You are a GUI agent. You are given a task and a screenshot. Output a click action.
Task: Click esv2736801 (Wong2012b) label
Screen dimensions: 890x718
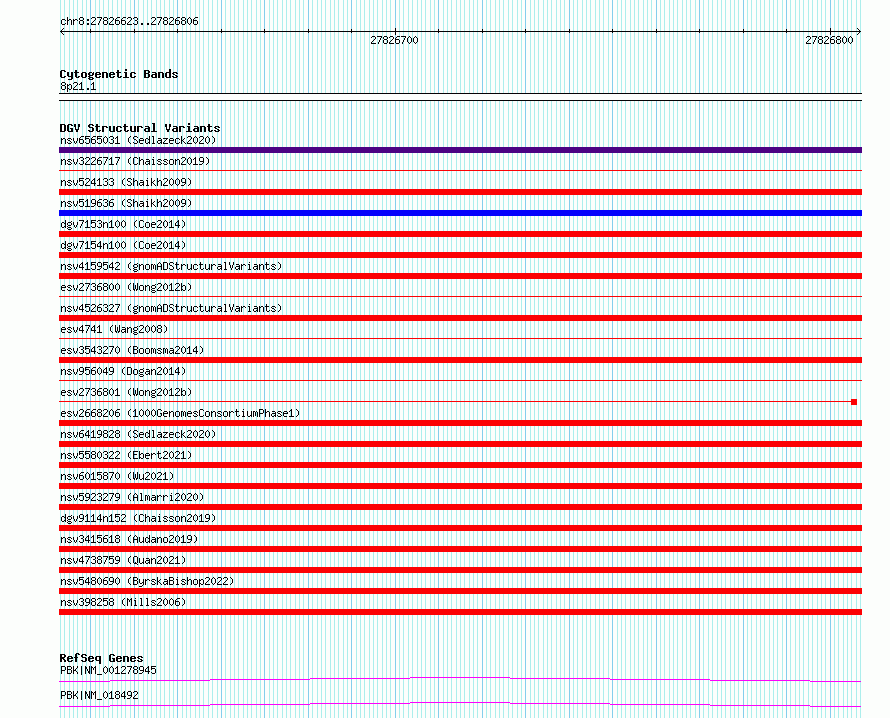point(126,392)
